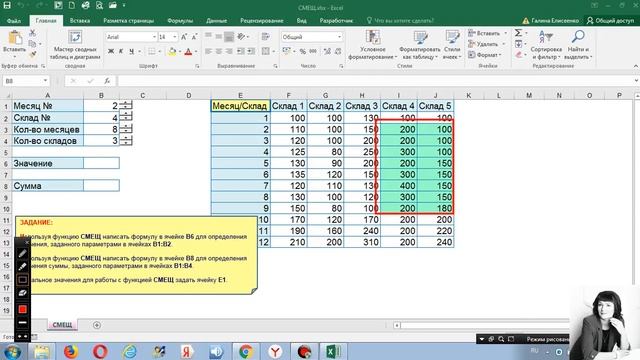Click the percent style icon

(302, 51)
